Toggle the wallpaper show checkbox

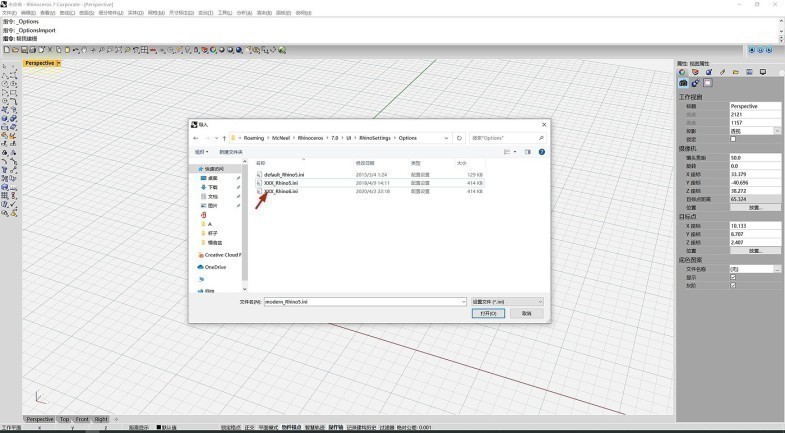733,277
